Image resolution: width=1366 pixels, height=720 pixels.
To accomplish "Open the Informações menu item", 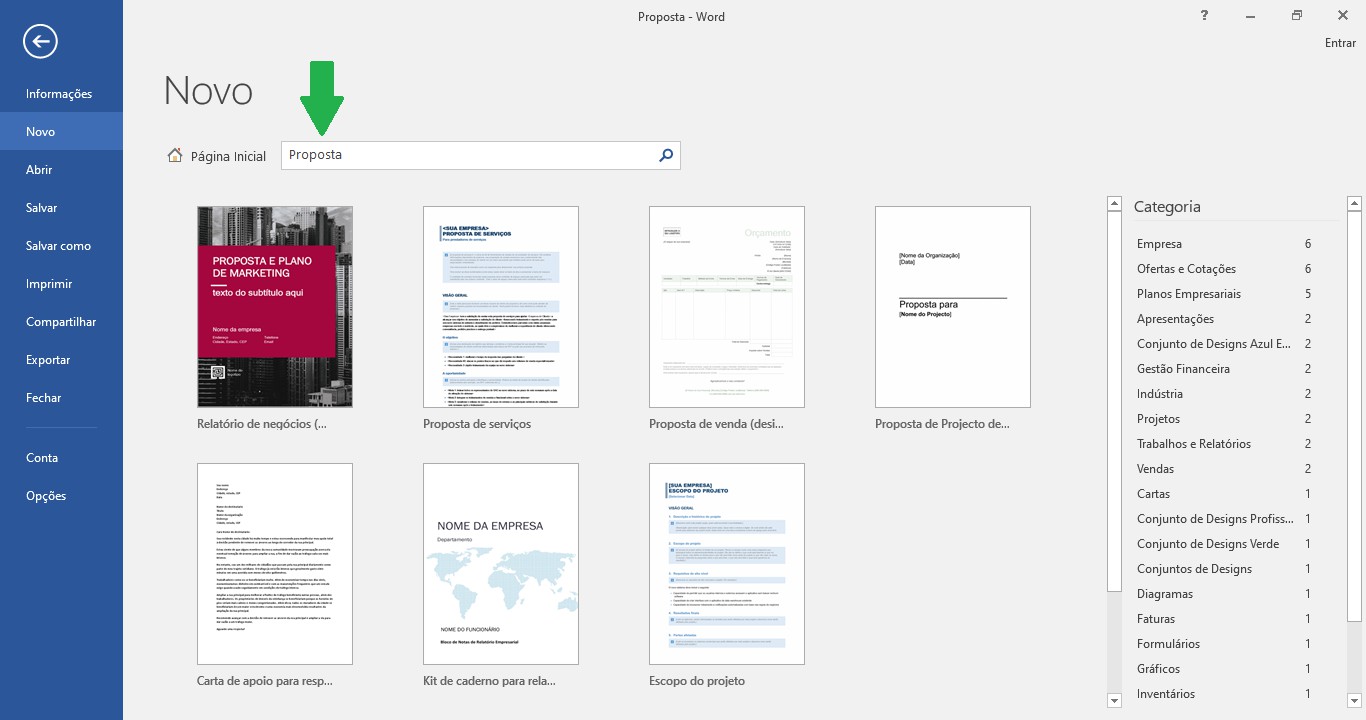I will tap(61, 94).
